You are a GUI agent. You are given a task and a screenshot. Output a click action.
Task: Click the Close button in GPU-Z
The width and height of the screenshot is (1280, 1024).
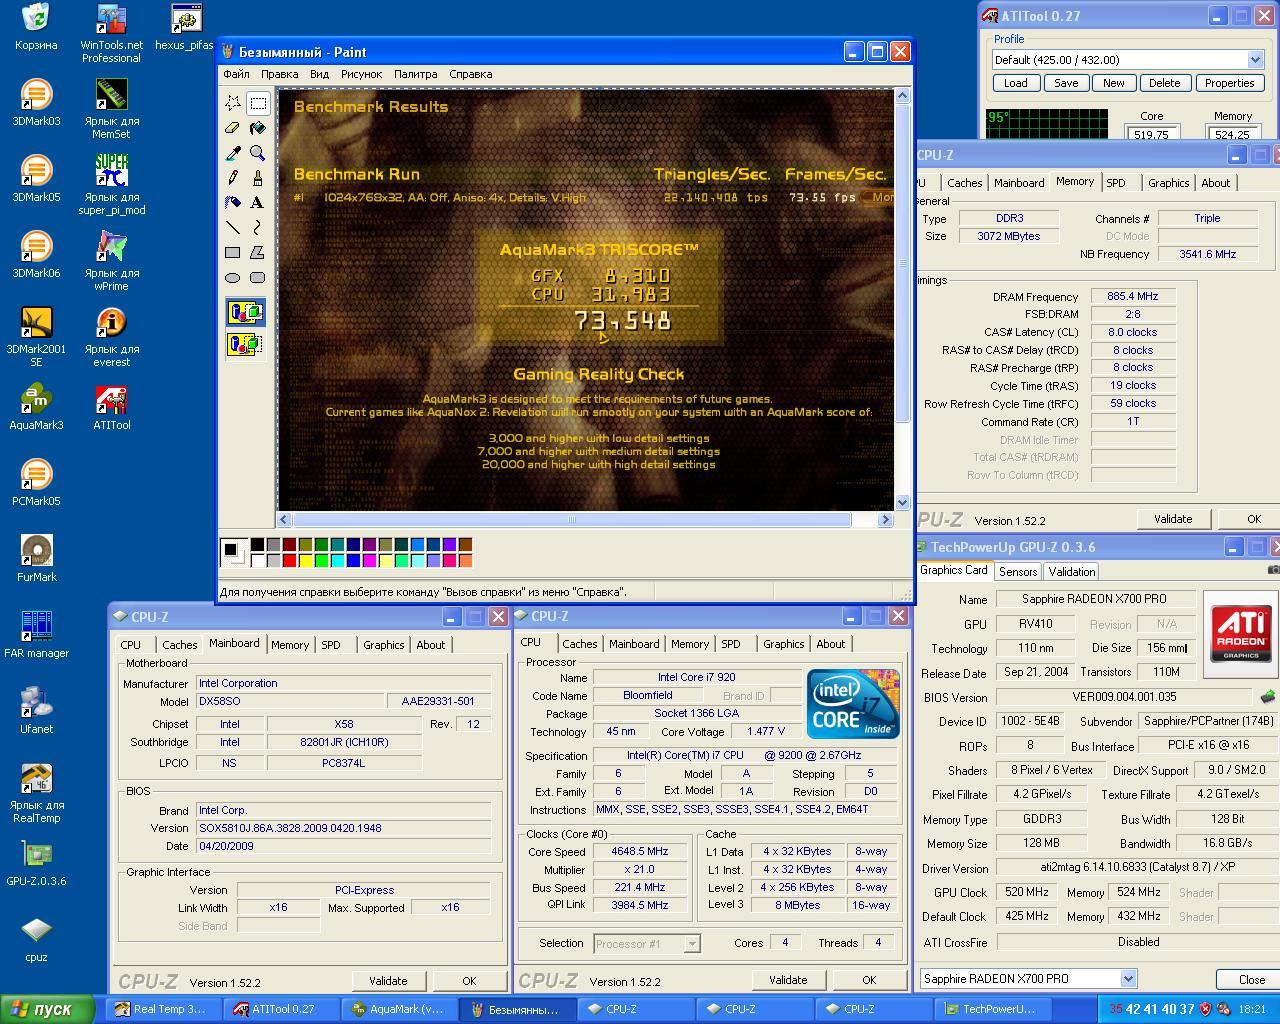pyautogui.click(x=1251, y=980)
